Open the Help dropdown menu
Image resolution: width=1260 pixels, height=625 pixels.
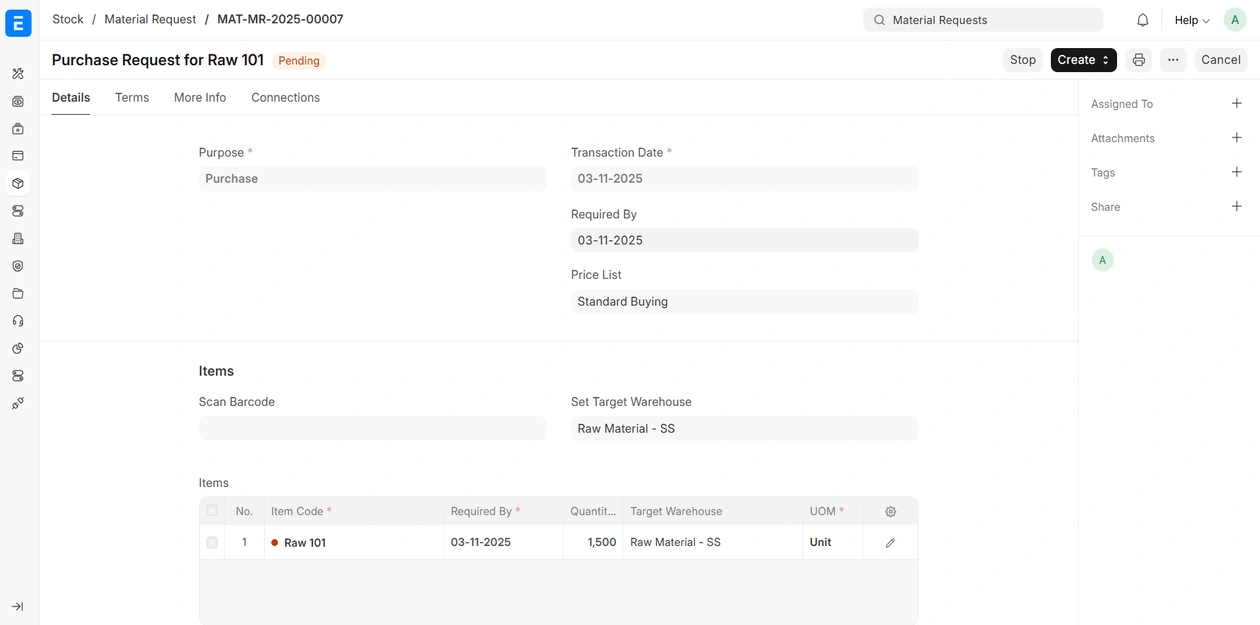1191,20
